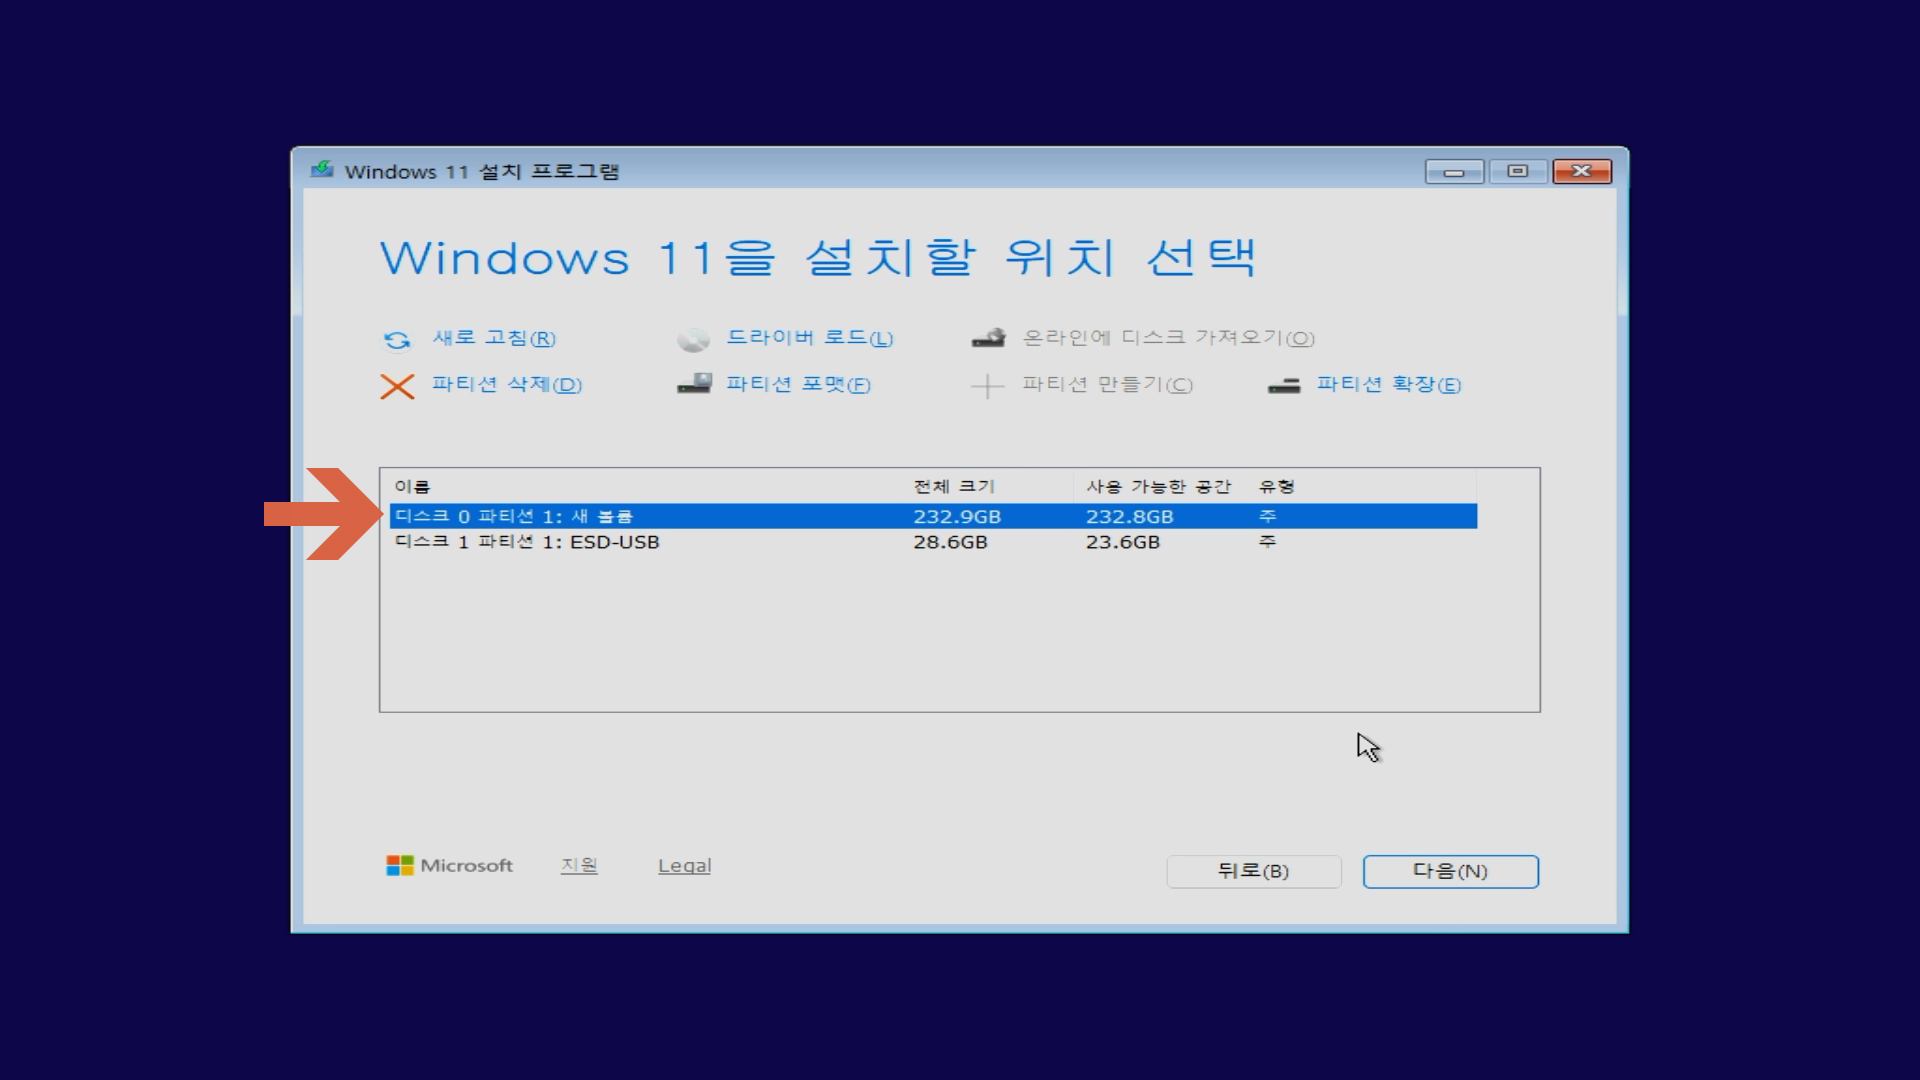Select 새로 고침(R) refresh link
The width and height of the screenshot is (1920, 1080).
(x=494, y=338)
